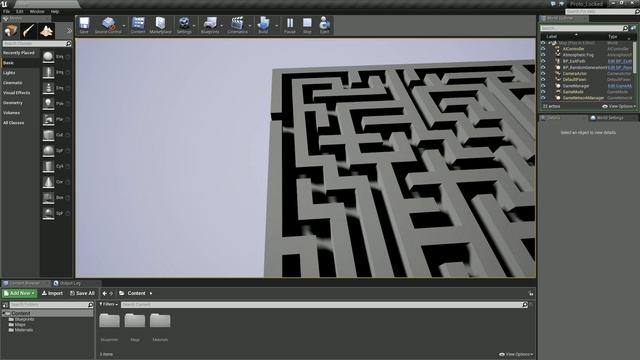Stop the play session
Screen dimensions: 640x360
coord(307,25)
